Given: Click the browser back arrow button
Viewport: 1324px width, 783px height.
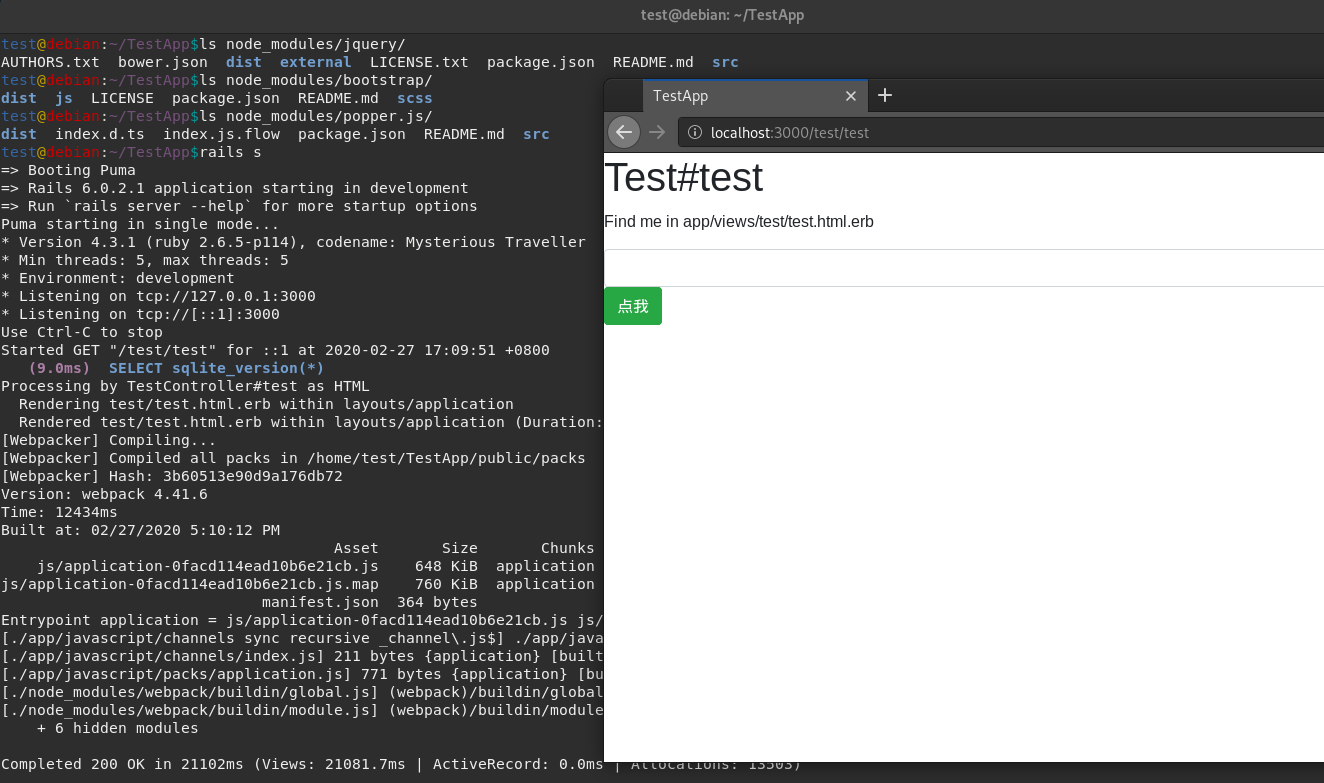Looking at the screenshot, I should (x=624, y=132).
